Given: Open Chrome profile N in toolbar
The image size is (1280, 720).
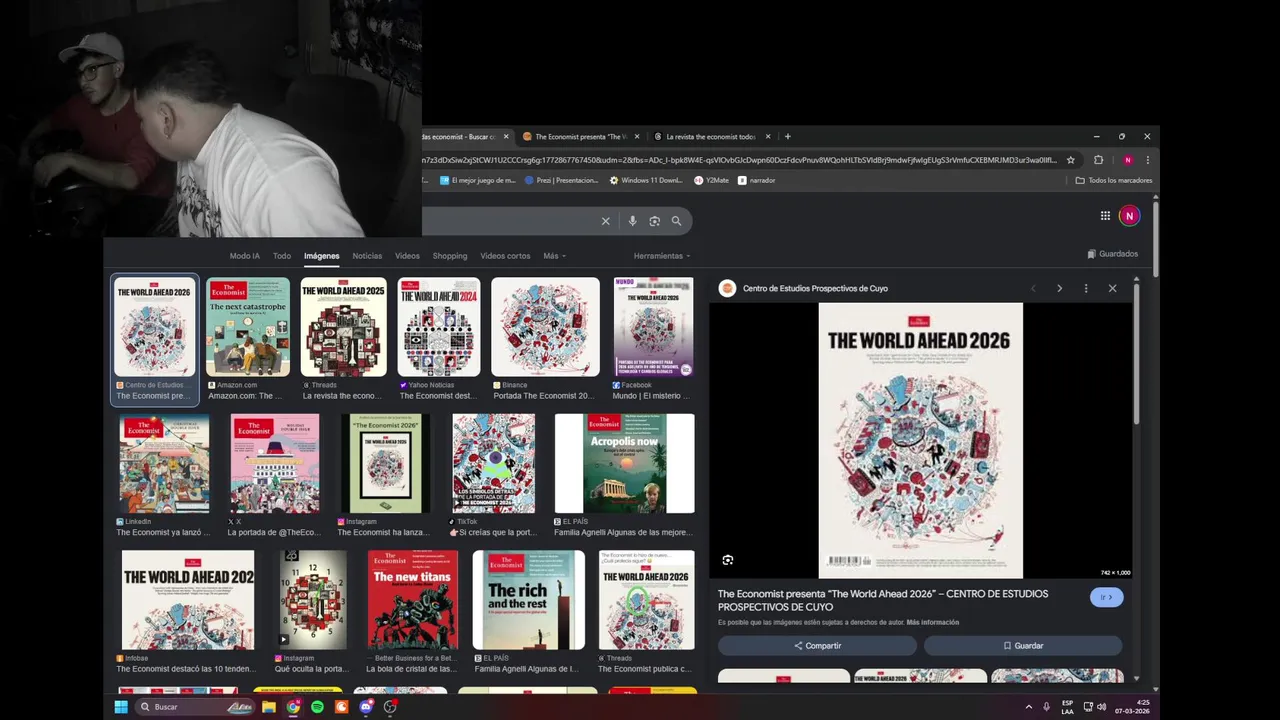Looking at the screenshot, I should 1128,160.
